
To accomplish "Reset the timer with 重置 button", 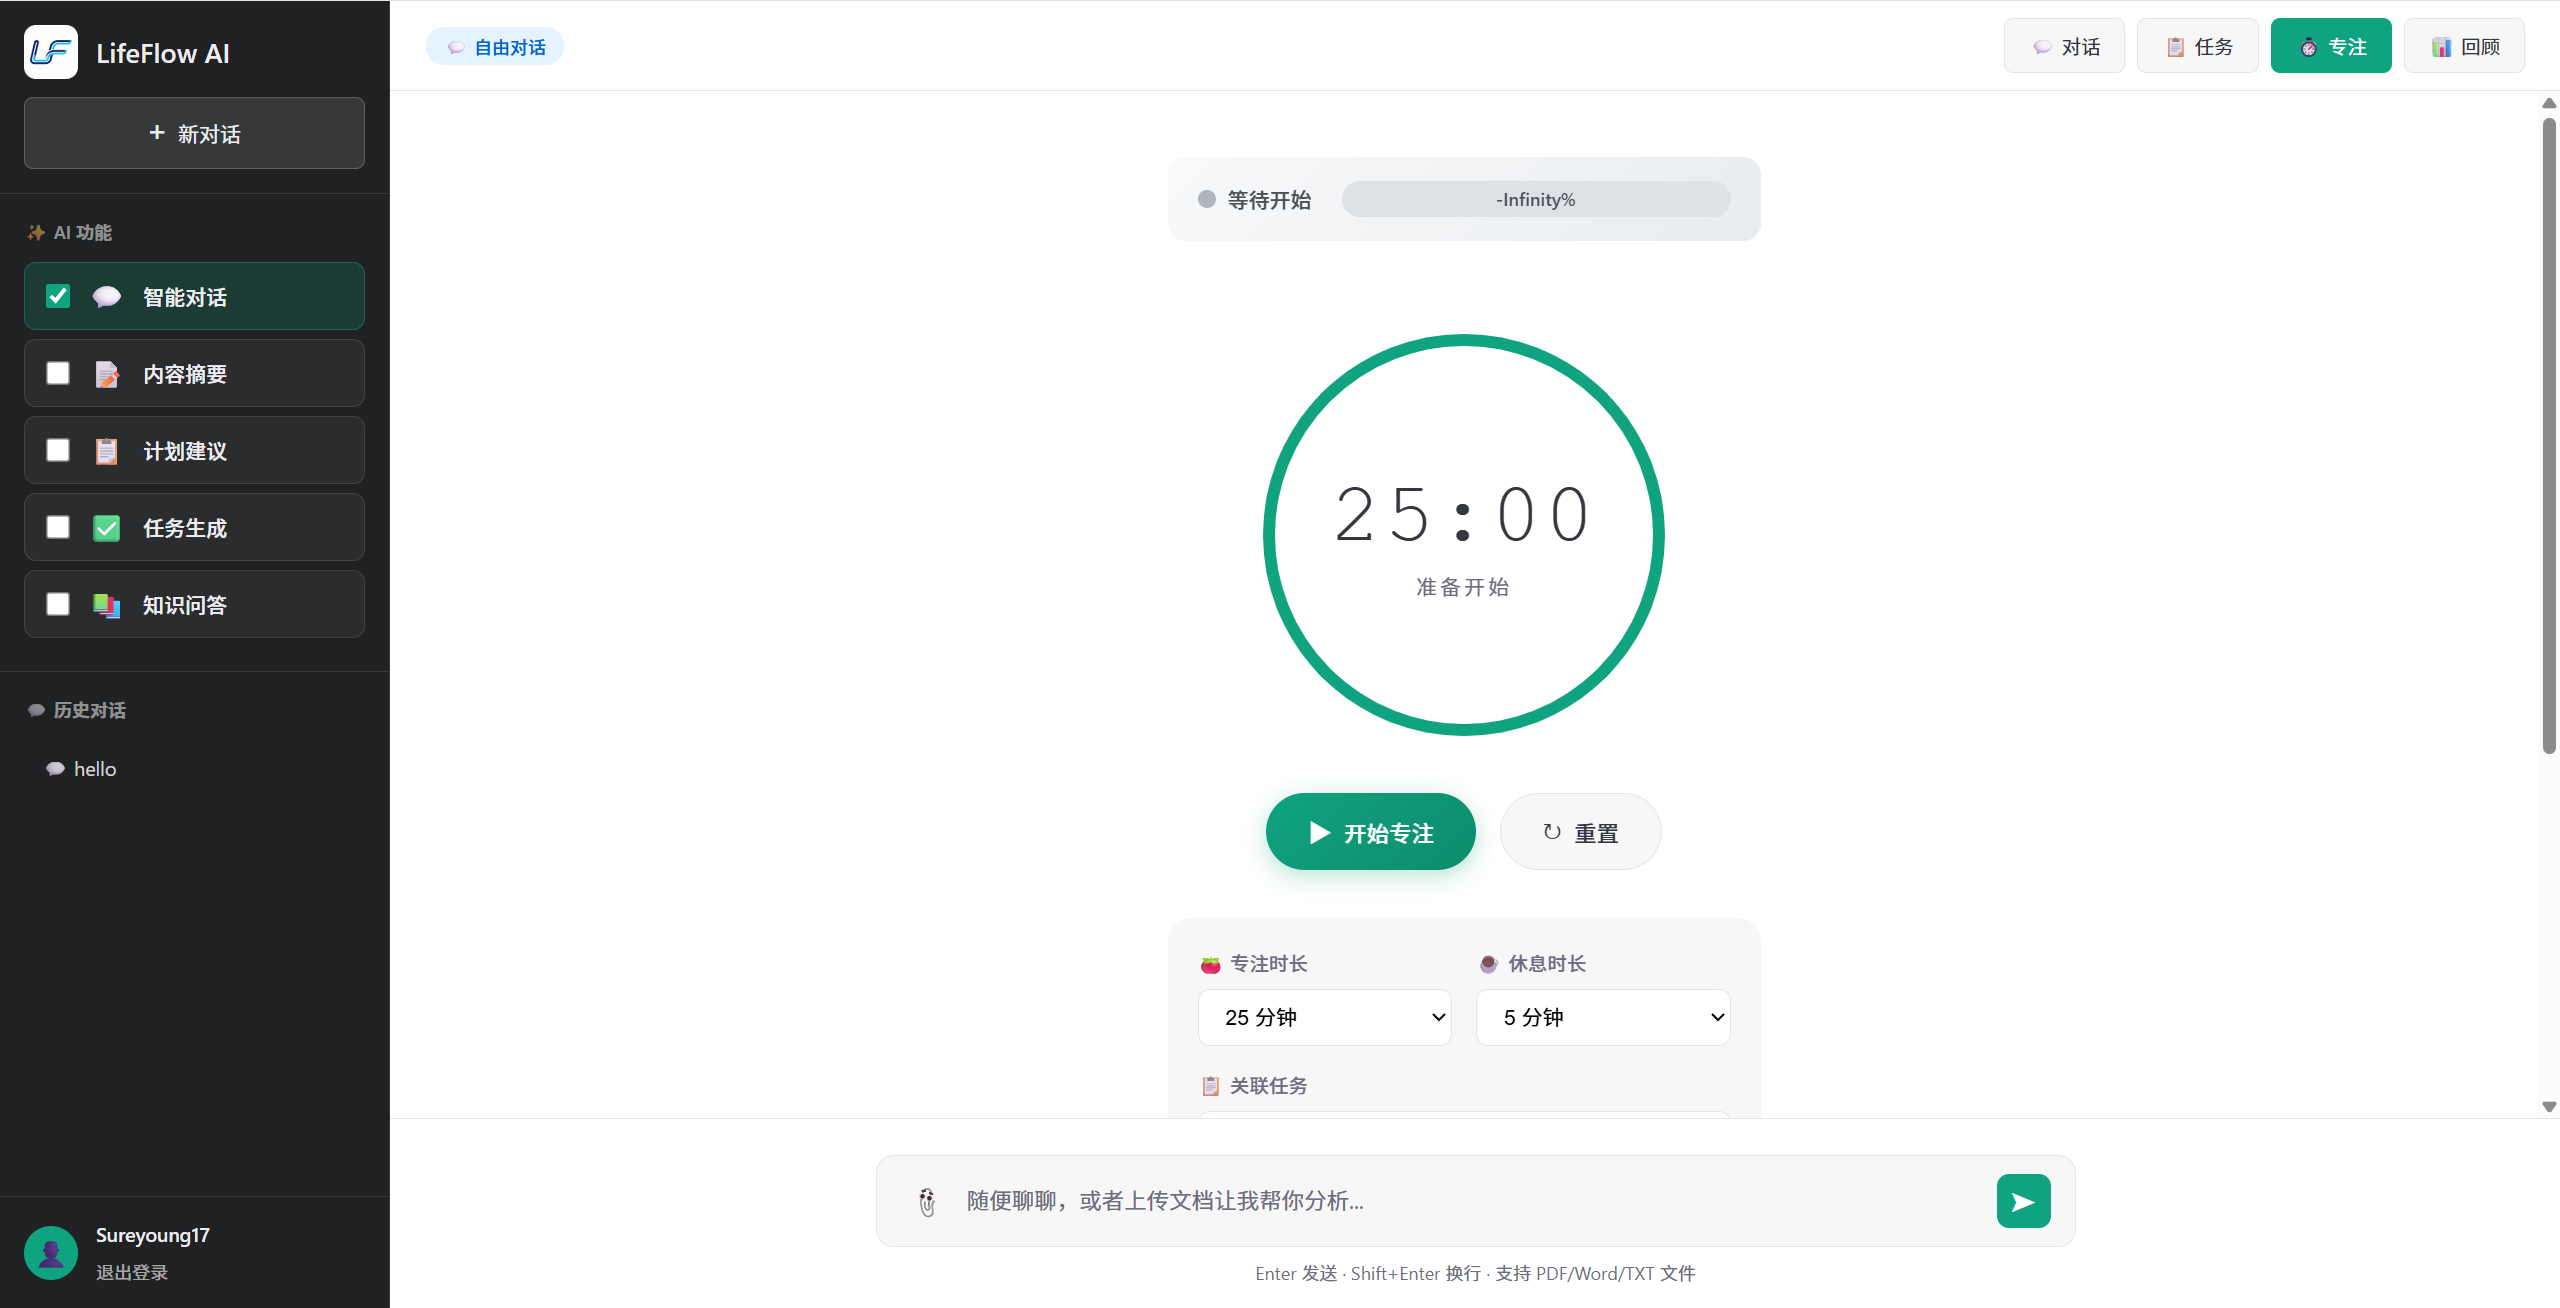I will click(x=1579, y=831).
